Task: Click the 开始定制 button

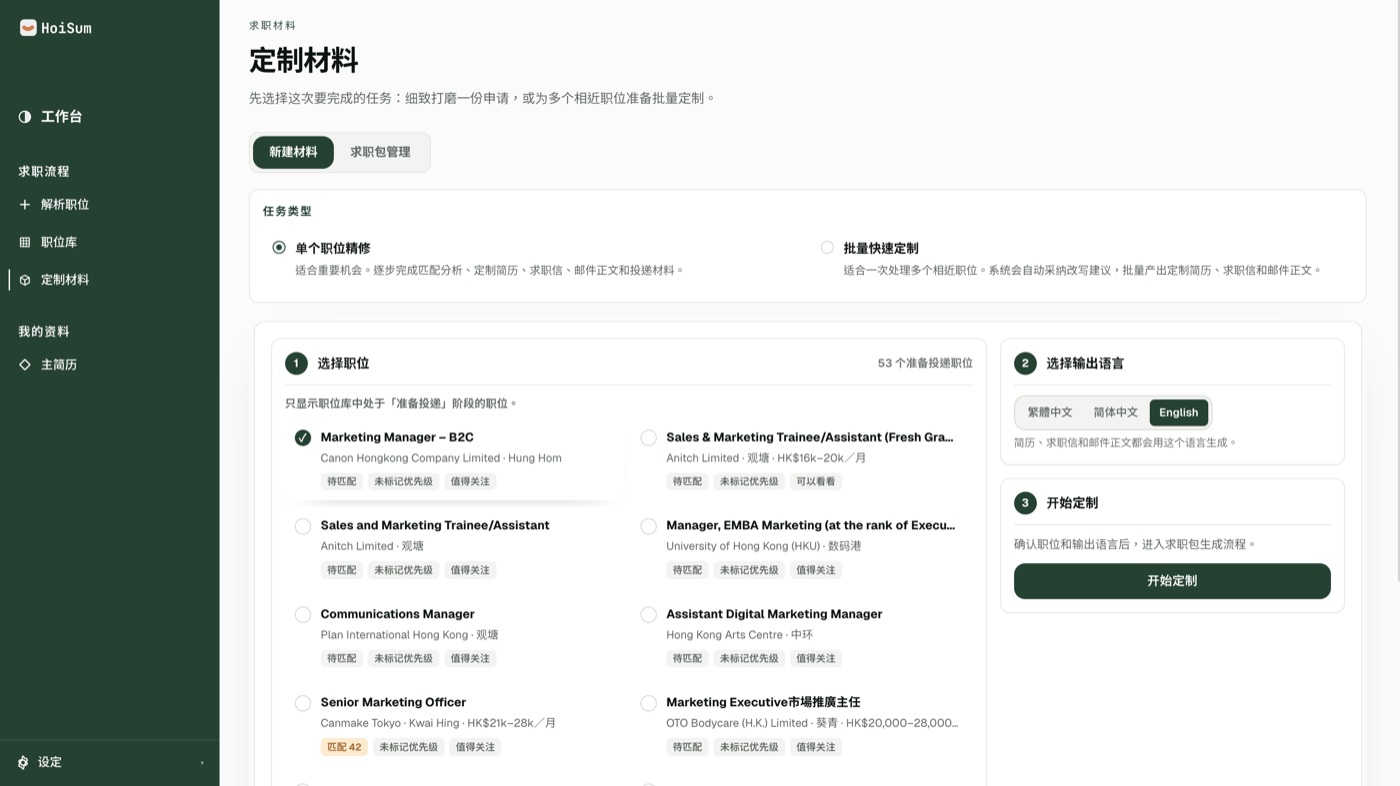Action: point(1172,581)
